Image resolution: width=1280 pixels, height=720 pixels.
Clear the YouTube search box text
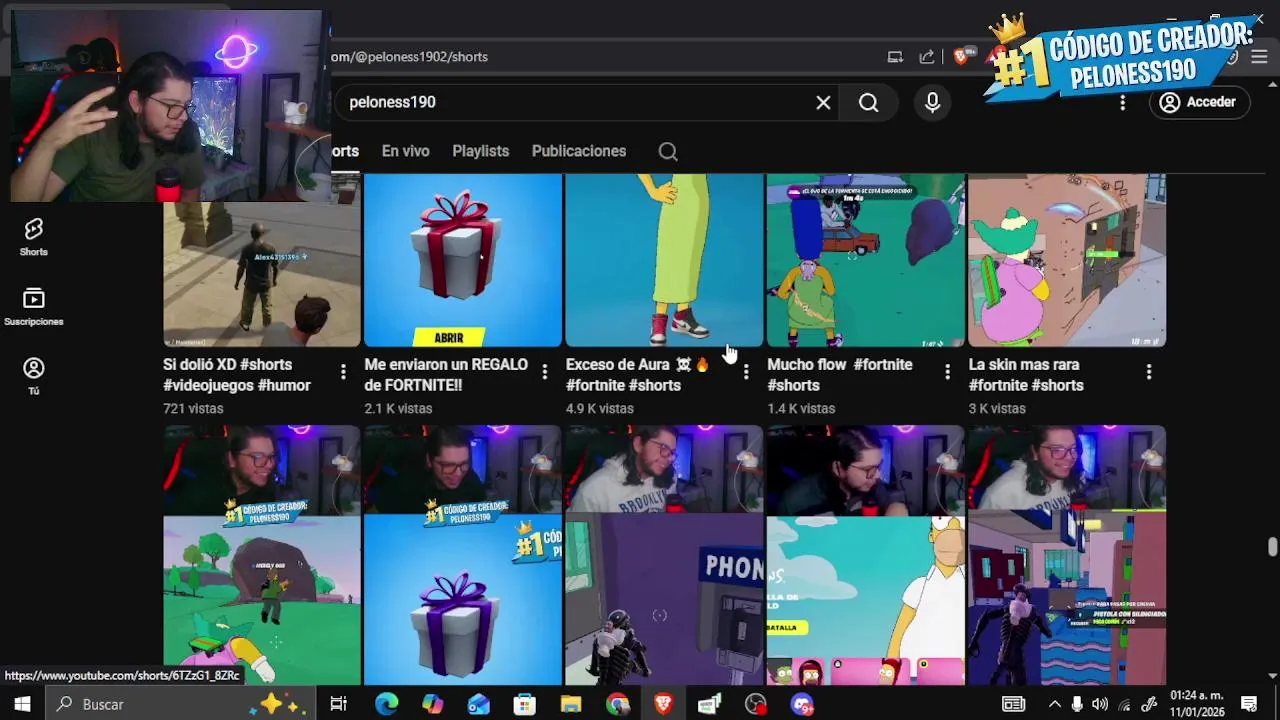(x=823, y=102)
